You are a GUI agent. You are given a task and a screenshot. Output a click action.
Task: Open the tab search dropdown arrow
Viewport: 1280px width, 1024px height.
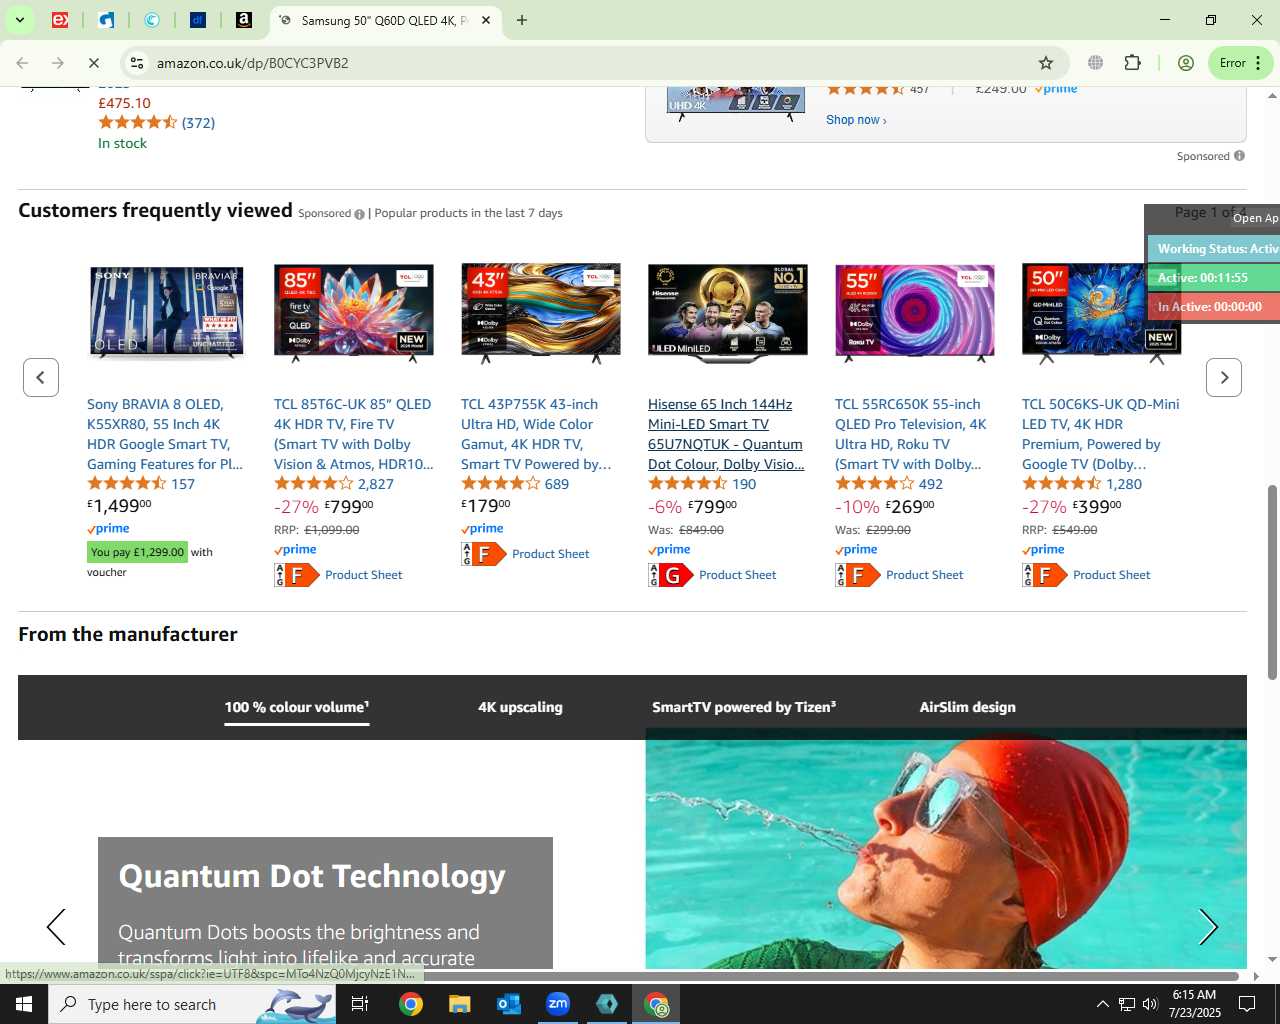click(x=19, y=20)
